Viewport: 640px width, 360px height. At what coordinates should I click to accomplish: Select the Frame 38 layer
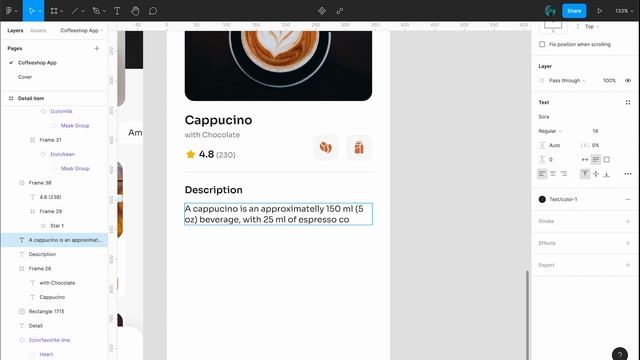point(40,183)
